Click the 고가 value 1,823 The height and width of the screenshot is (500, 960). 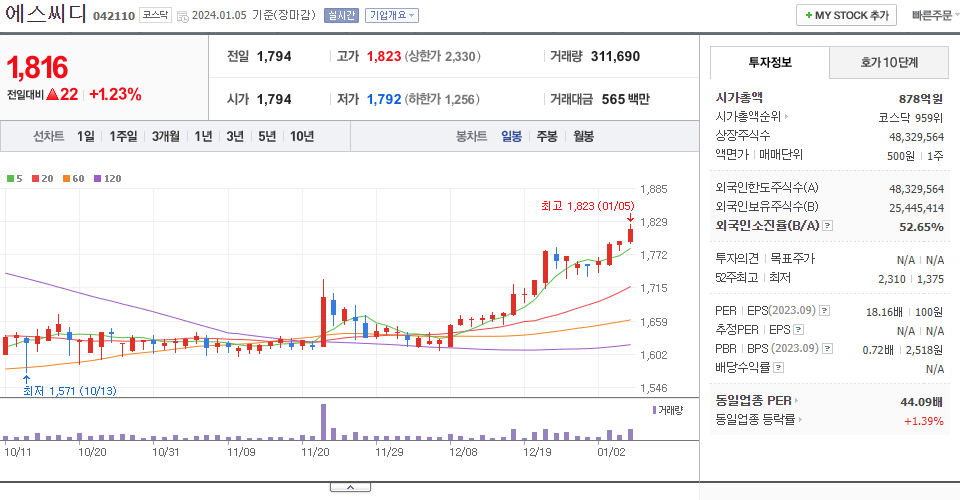click(x=384, y=56)
